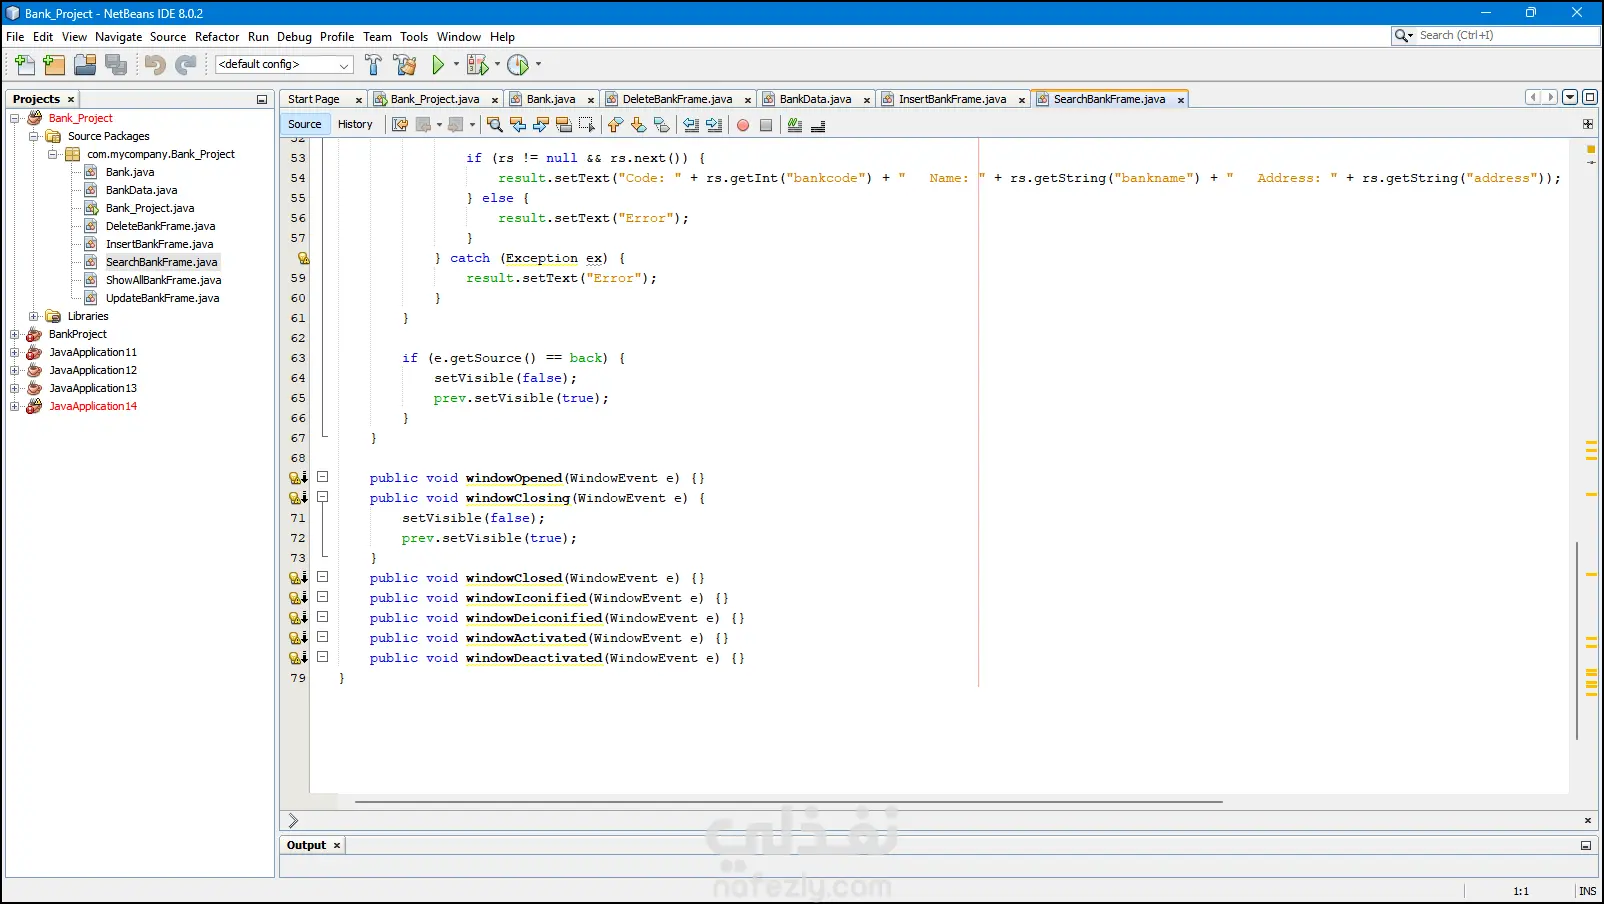Open Debug Project dropdown arrow
The height and width of the screenshot is (904, 1604).
[x=497, y=65]
